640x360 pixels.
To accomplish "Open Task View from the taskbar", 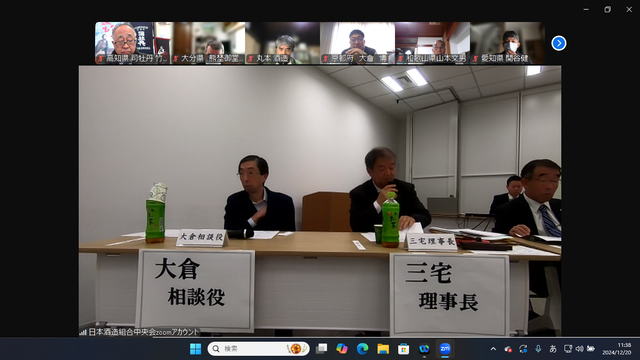I will 321,349.
